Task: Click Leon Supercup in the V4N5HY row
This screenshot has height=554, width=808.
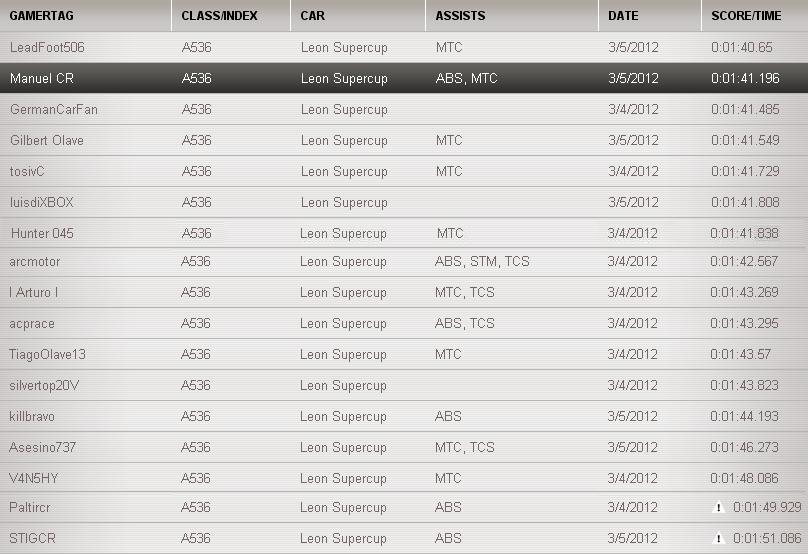Action: coord(344,478)
